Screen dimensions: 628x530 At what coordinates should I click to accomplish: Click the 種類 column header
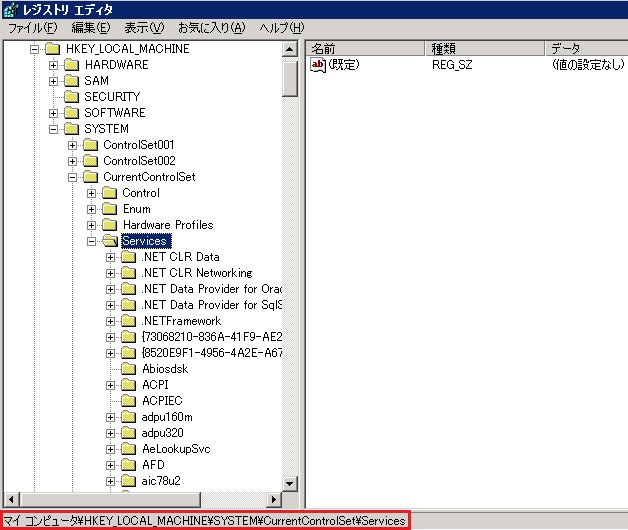pos(484,48)
